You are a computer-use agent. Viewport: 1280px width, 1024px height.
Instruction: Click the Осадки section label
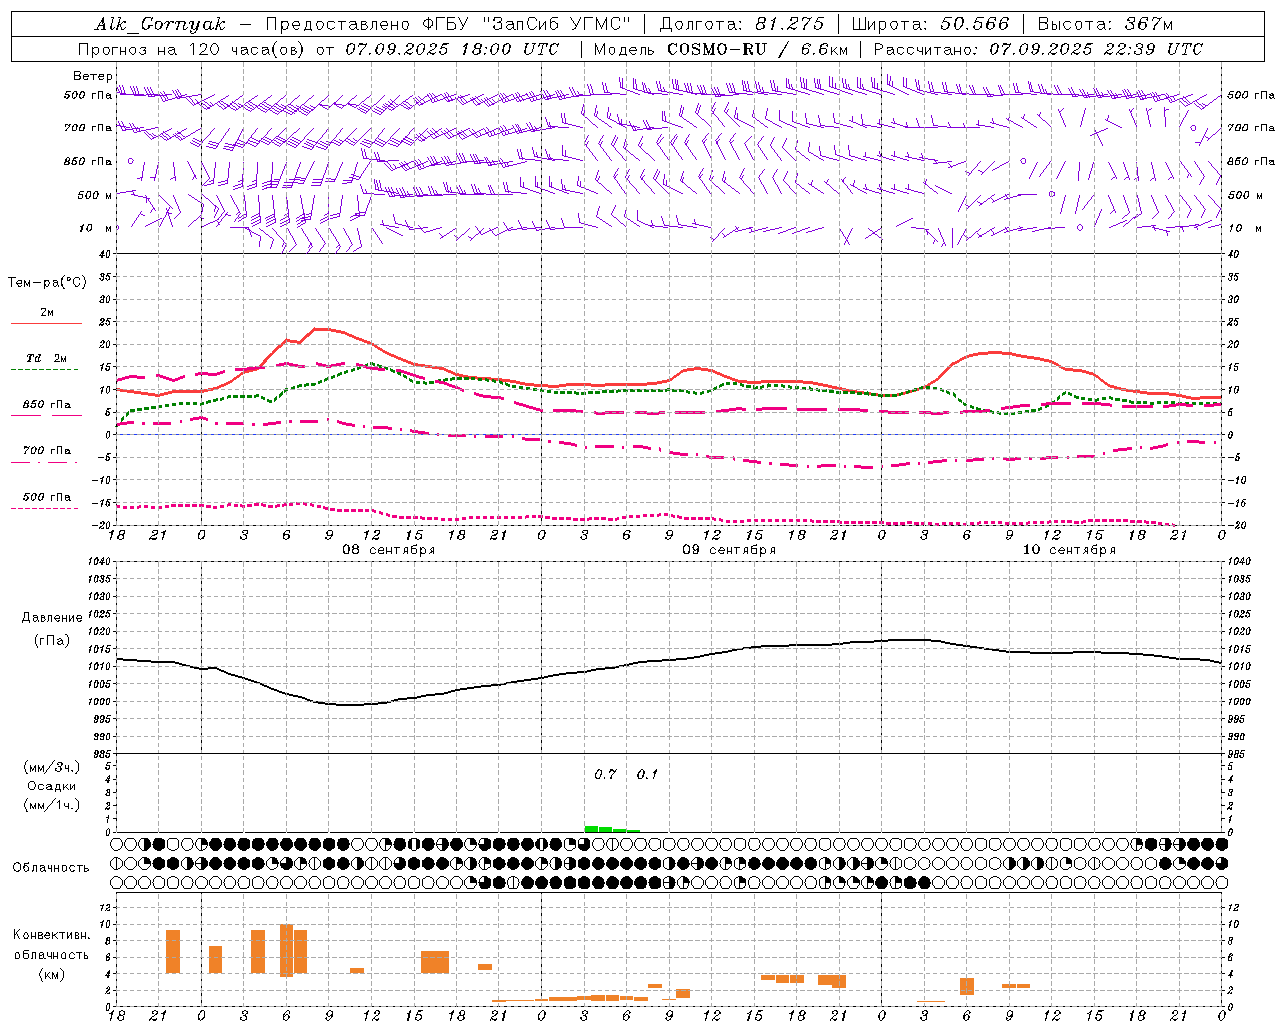click(51, 786)
